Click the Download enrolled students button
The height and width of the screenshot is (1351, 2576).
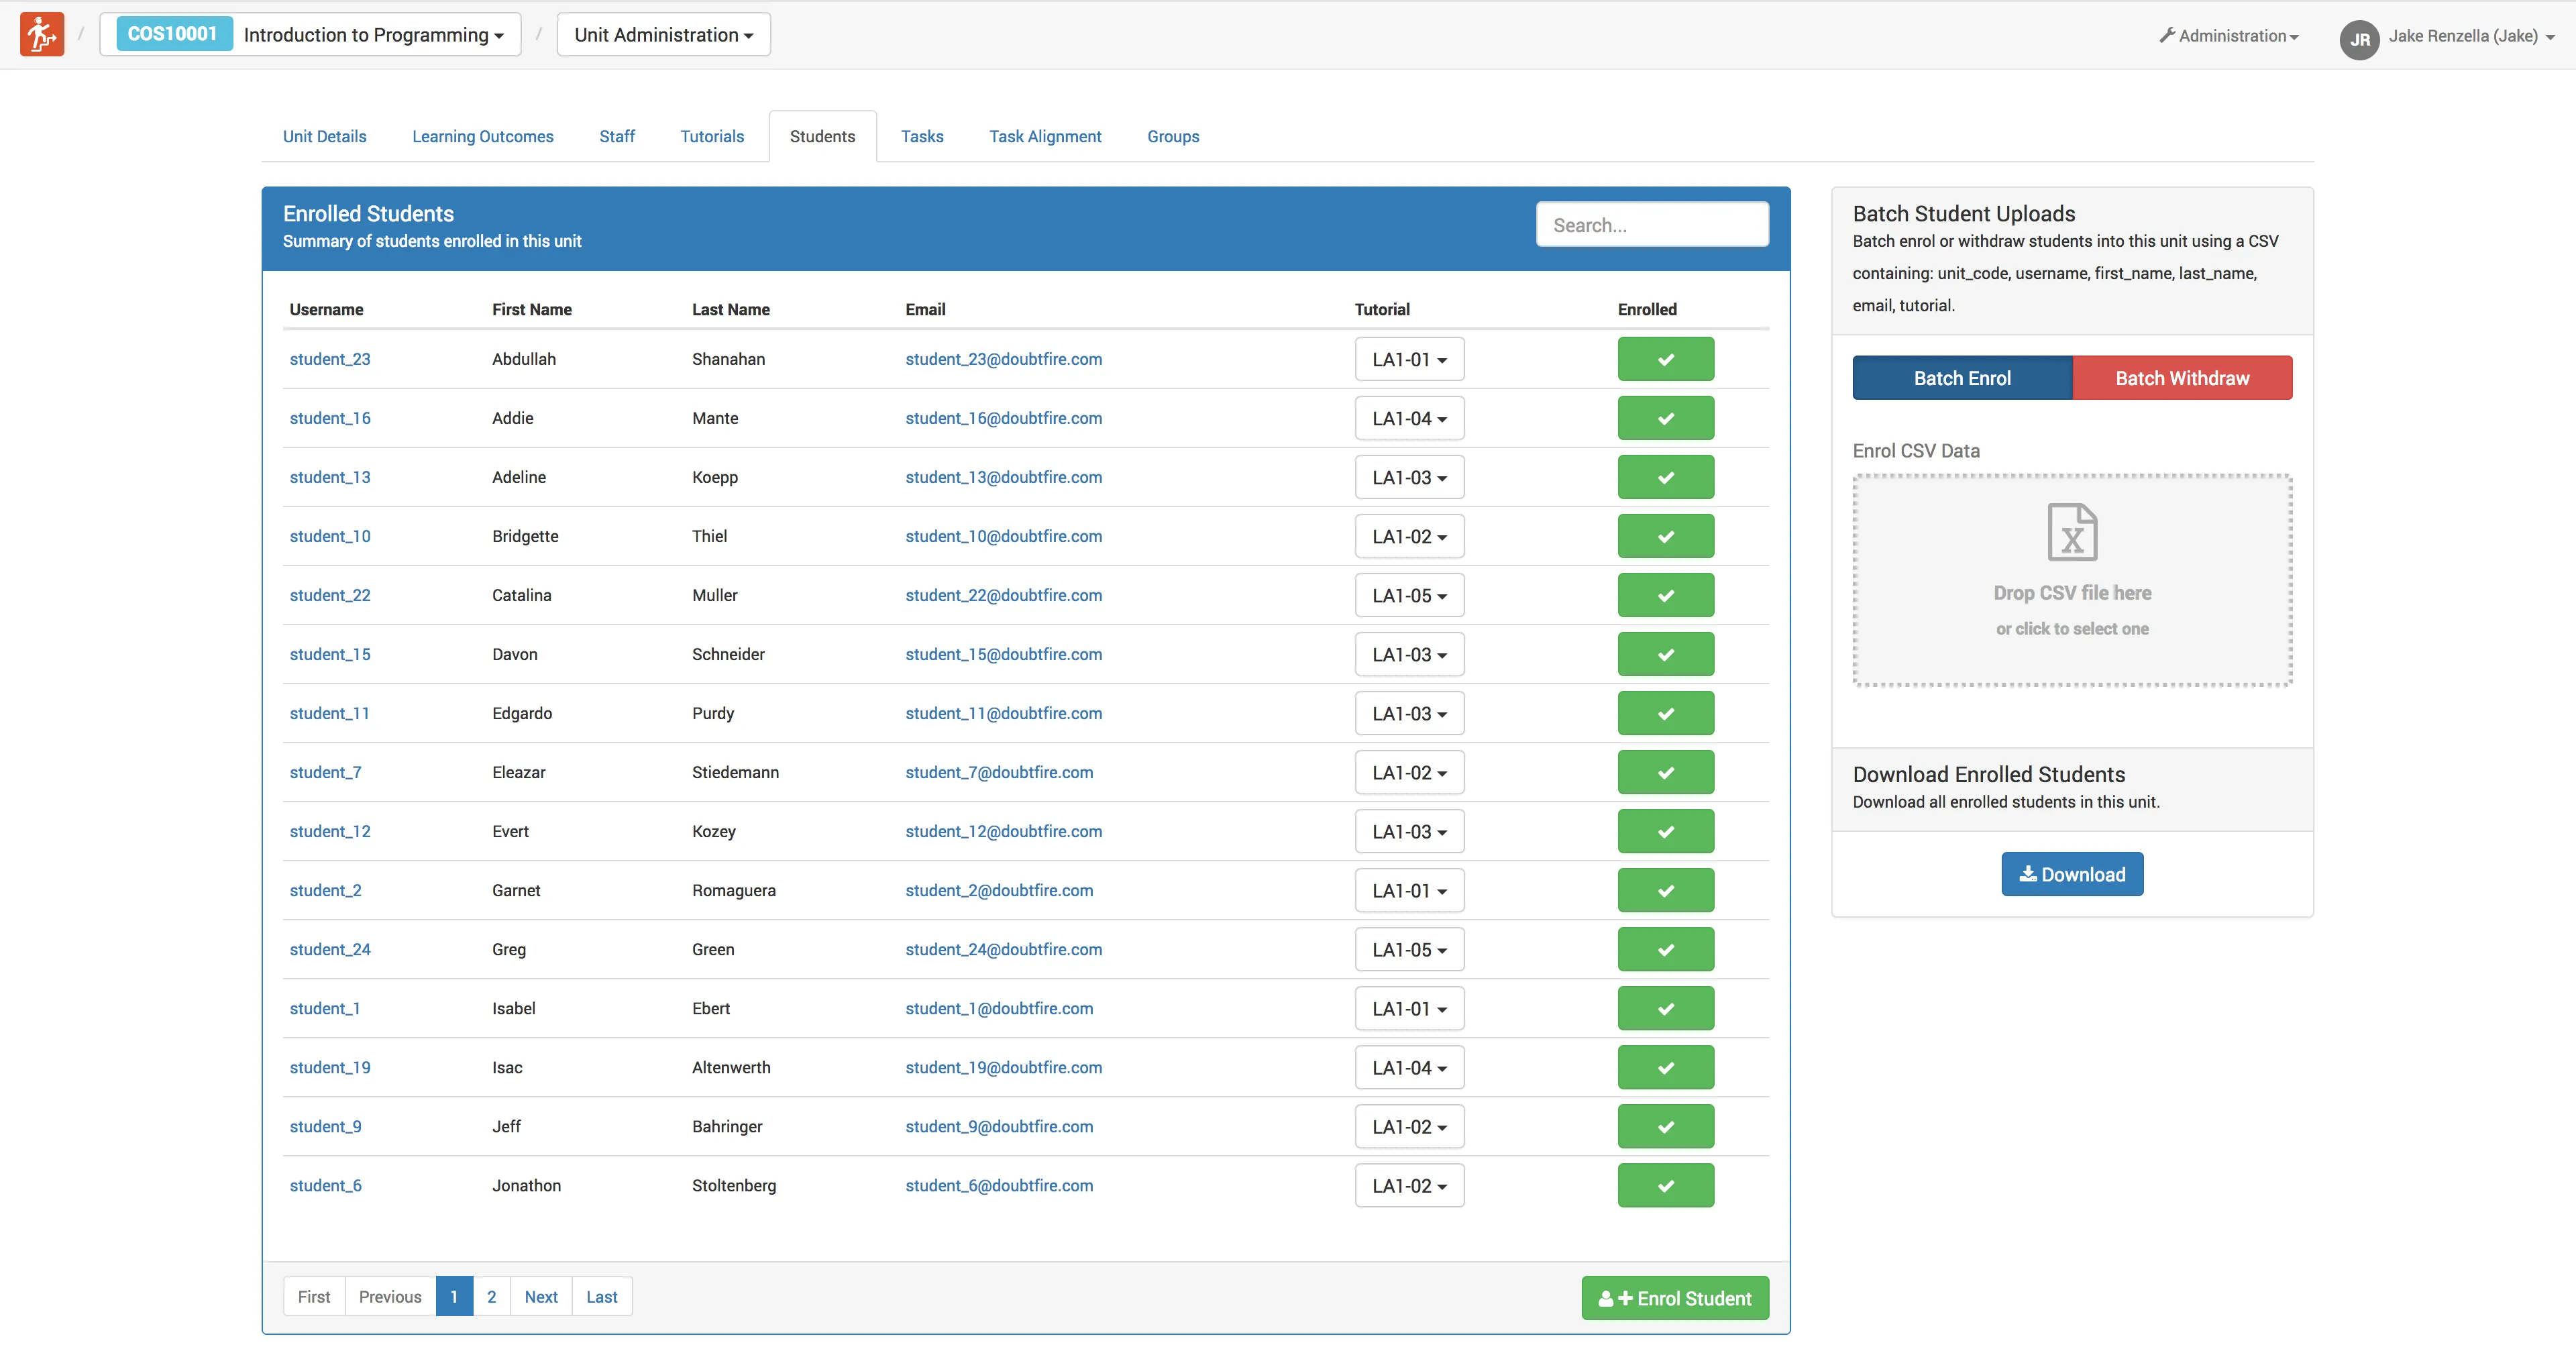[x=2071, y=874]
